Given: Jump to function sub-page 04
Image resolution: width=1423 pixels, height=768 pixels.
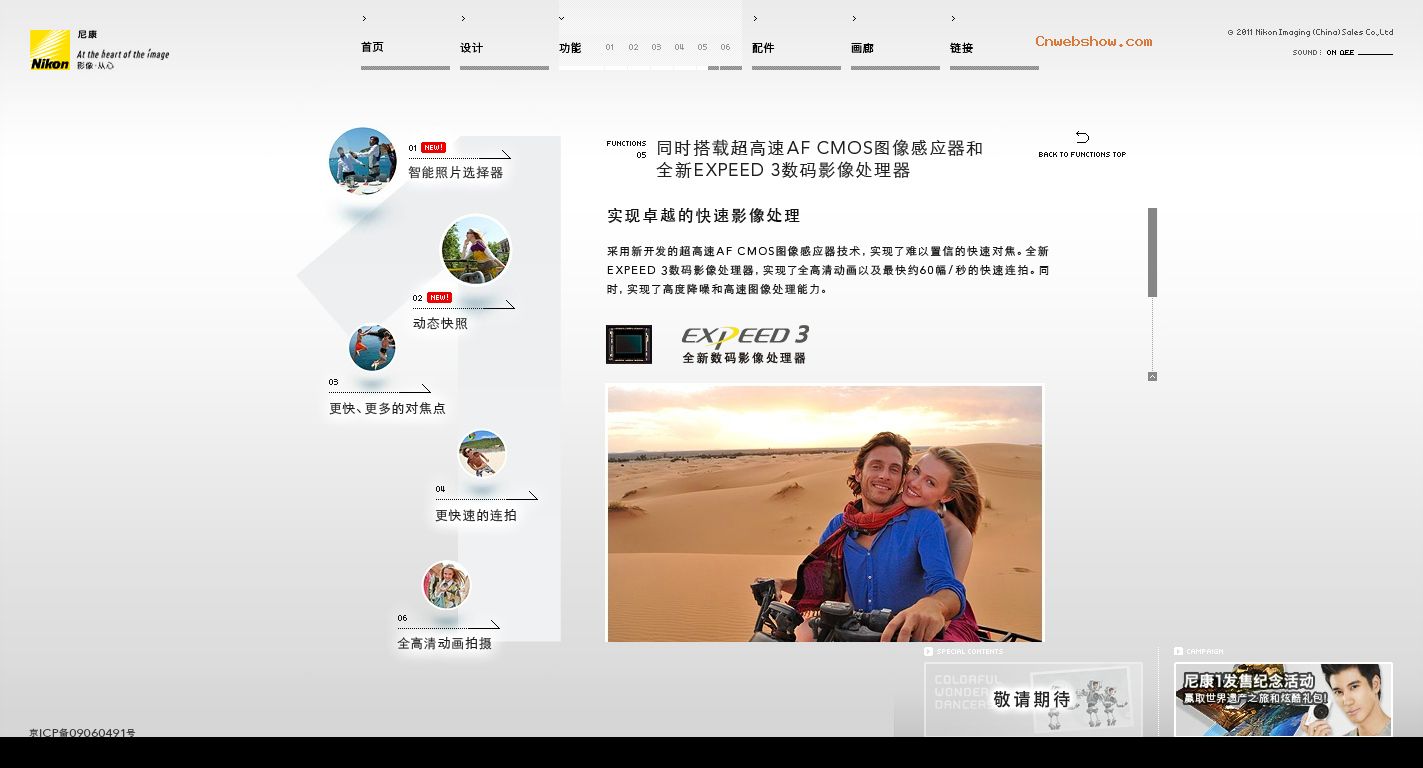Looking at the screenshot, I should coord(679,47).
